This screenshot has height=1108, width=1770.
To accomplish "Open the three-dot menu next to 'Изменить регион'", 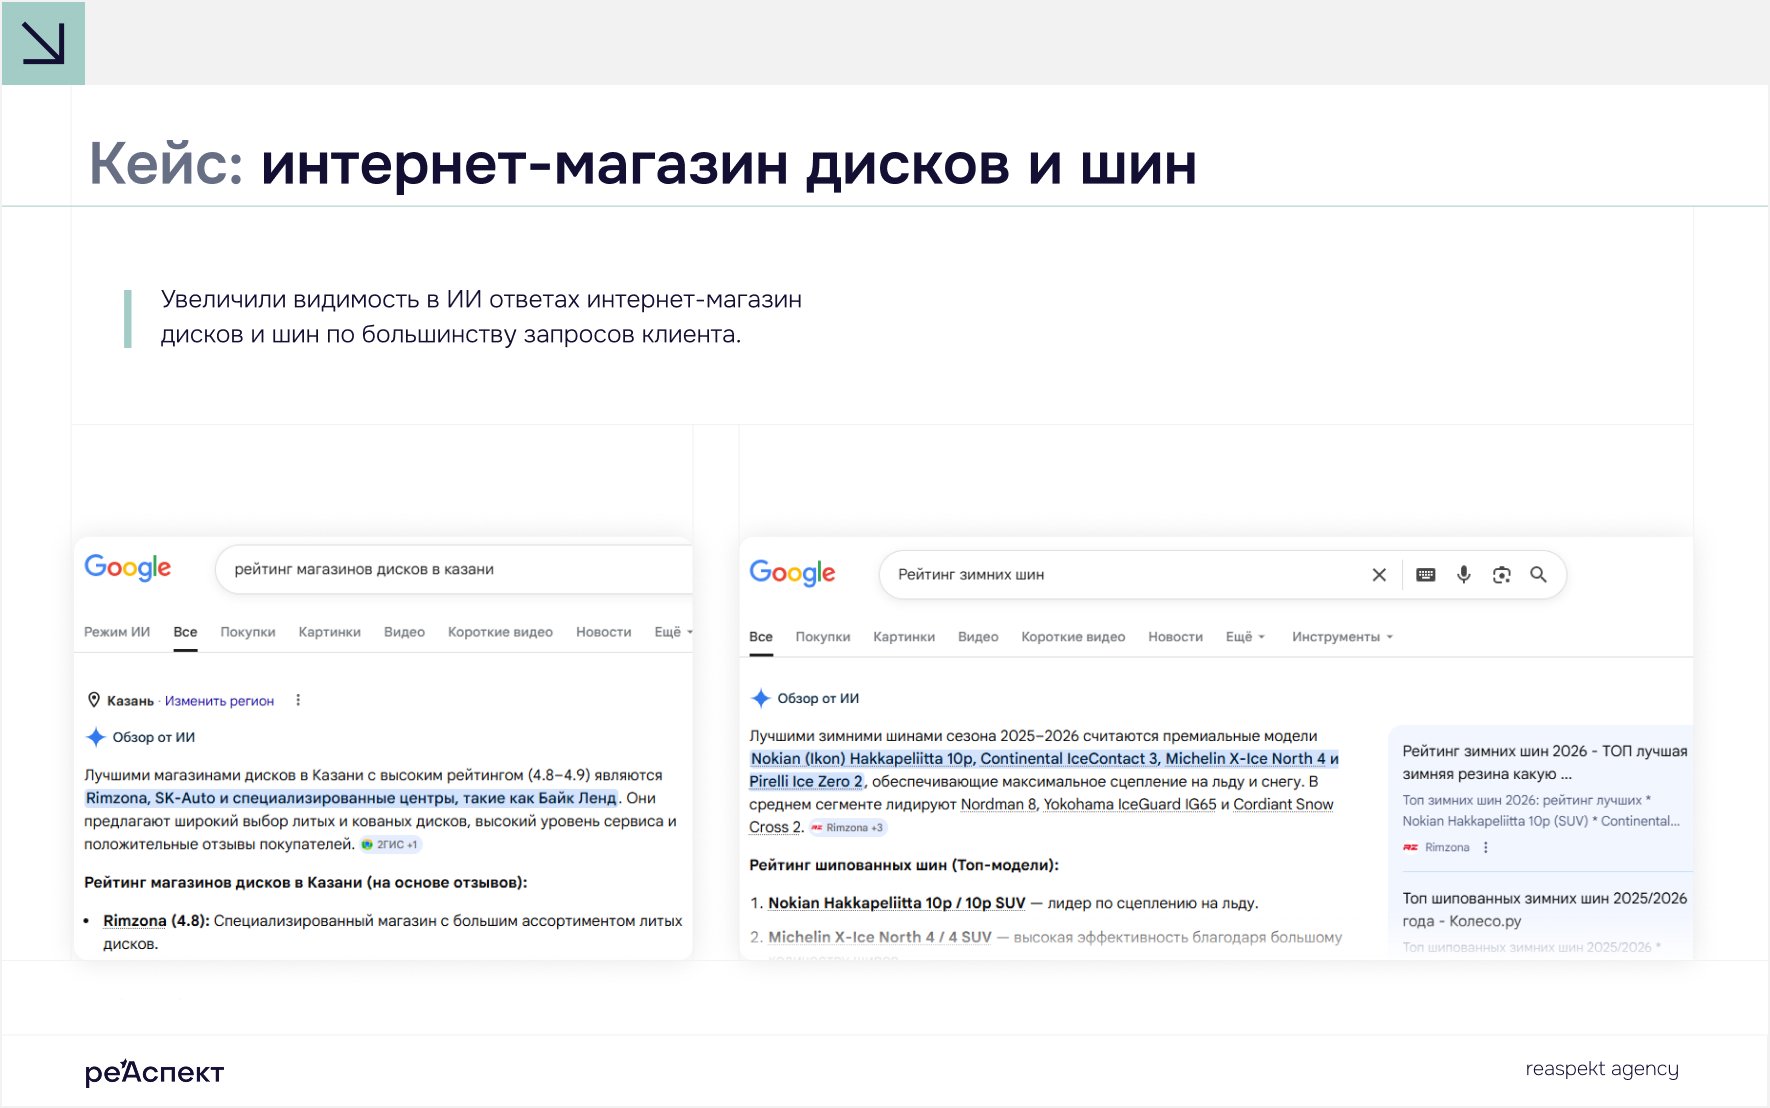I will coord(298,700).
